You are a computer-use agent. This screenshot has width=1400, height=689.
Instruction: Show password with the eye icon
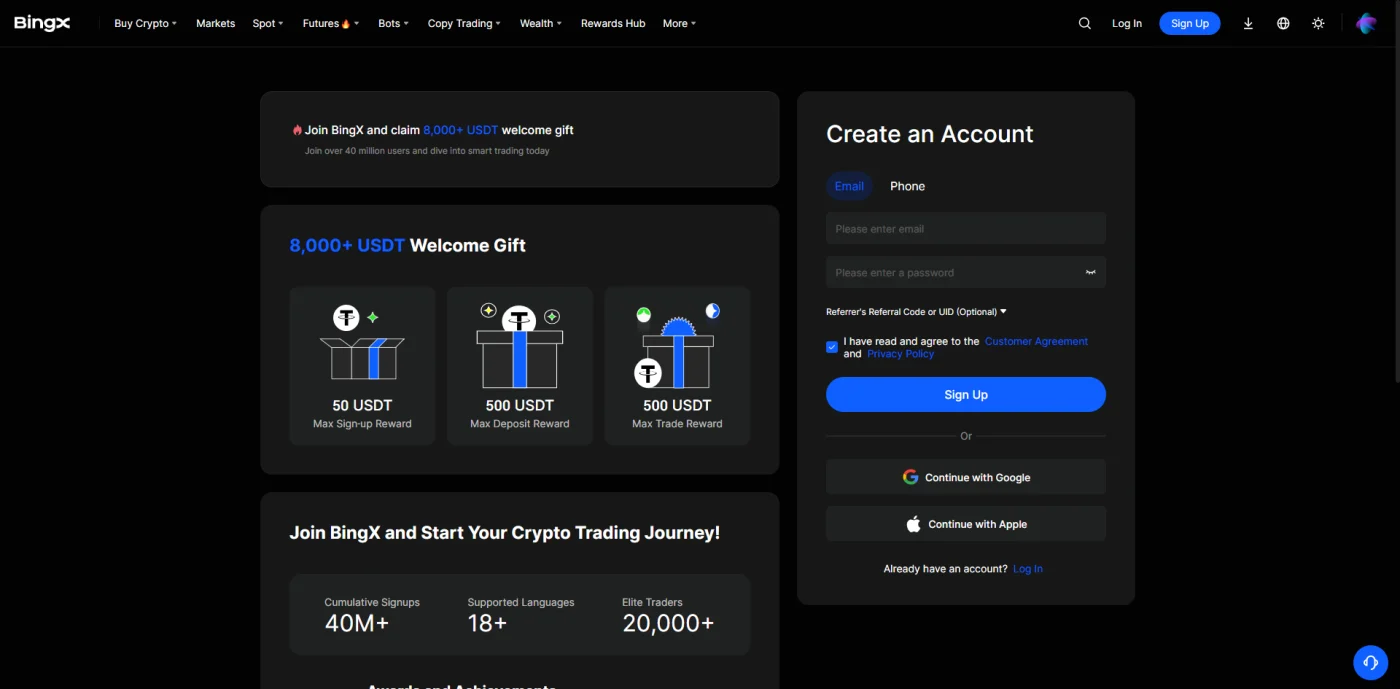[x=1090, y=272]
